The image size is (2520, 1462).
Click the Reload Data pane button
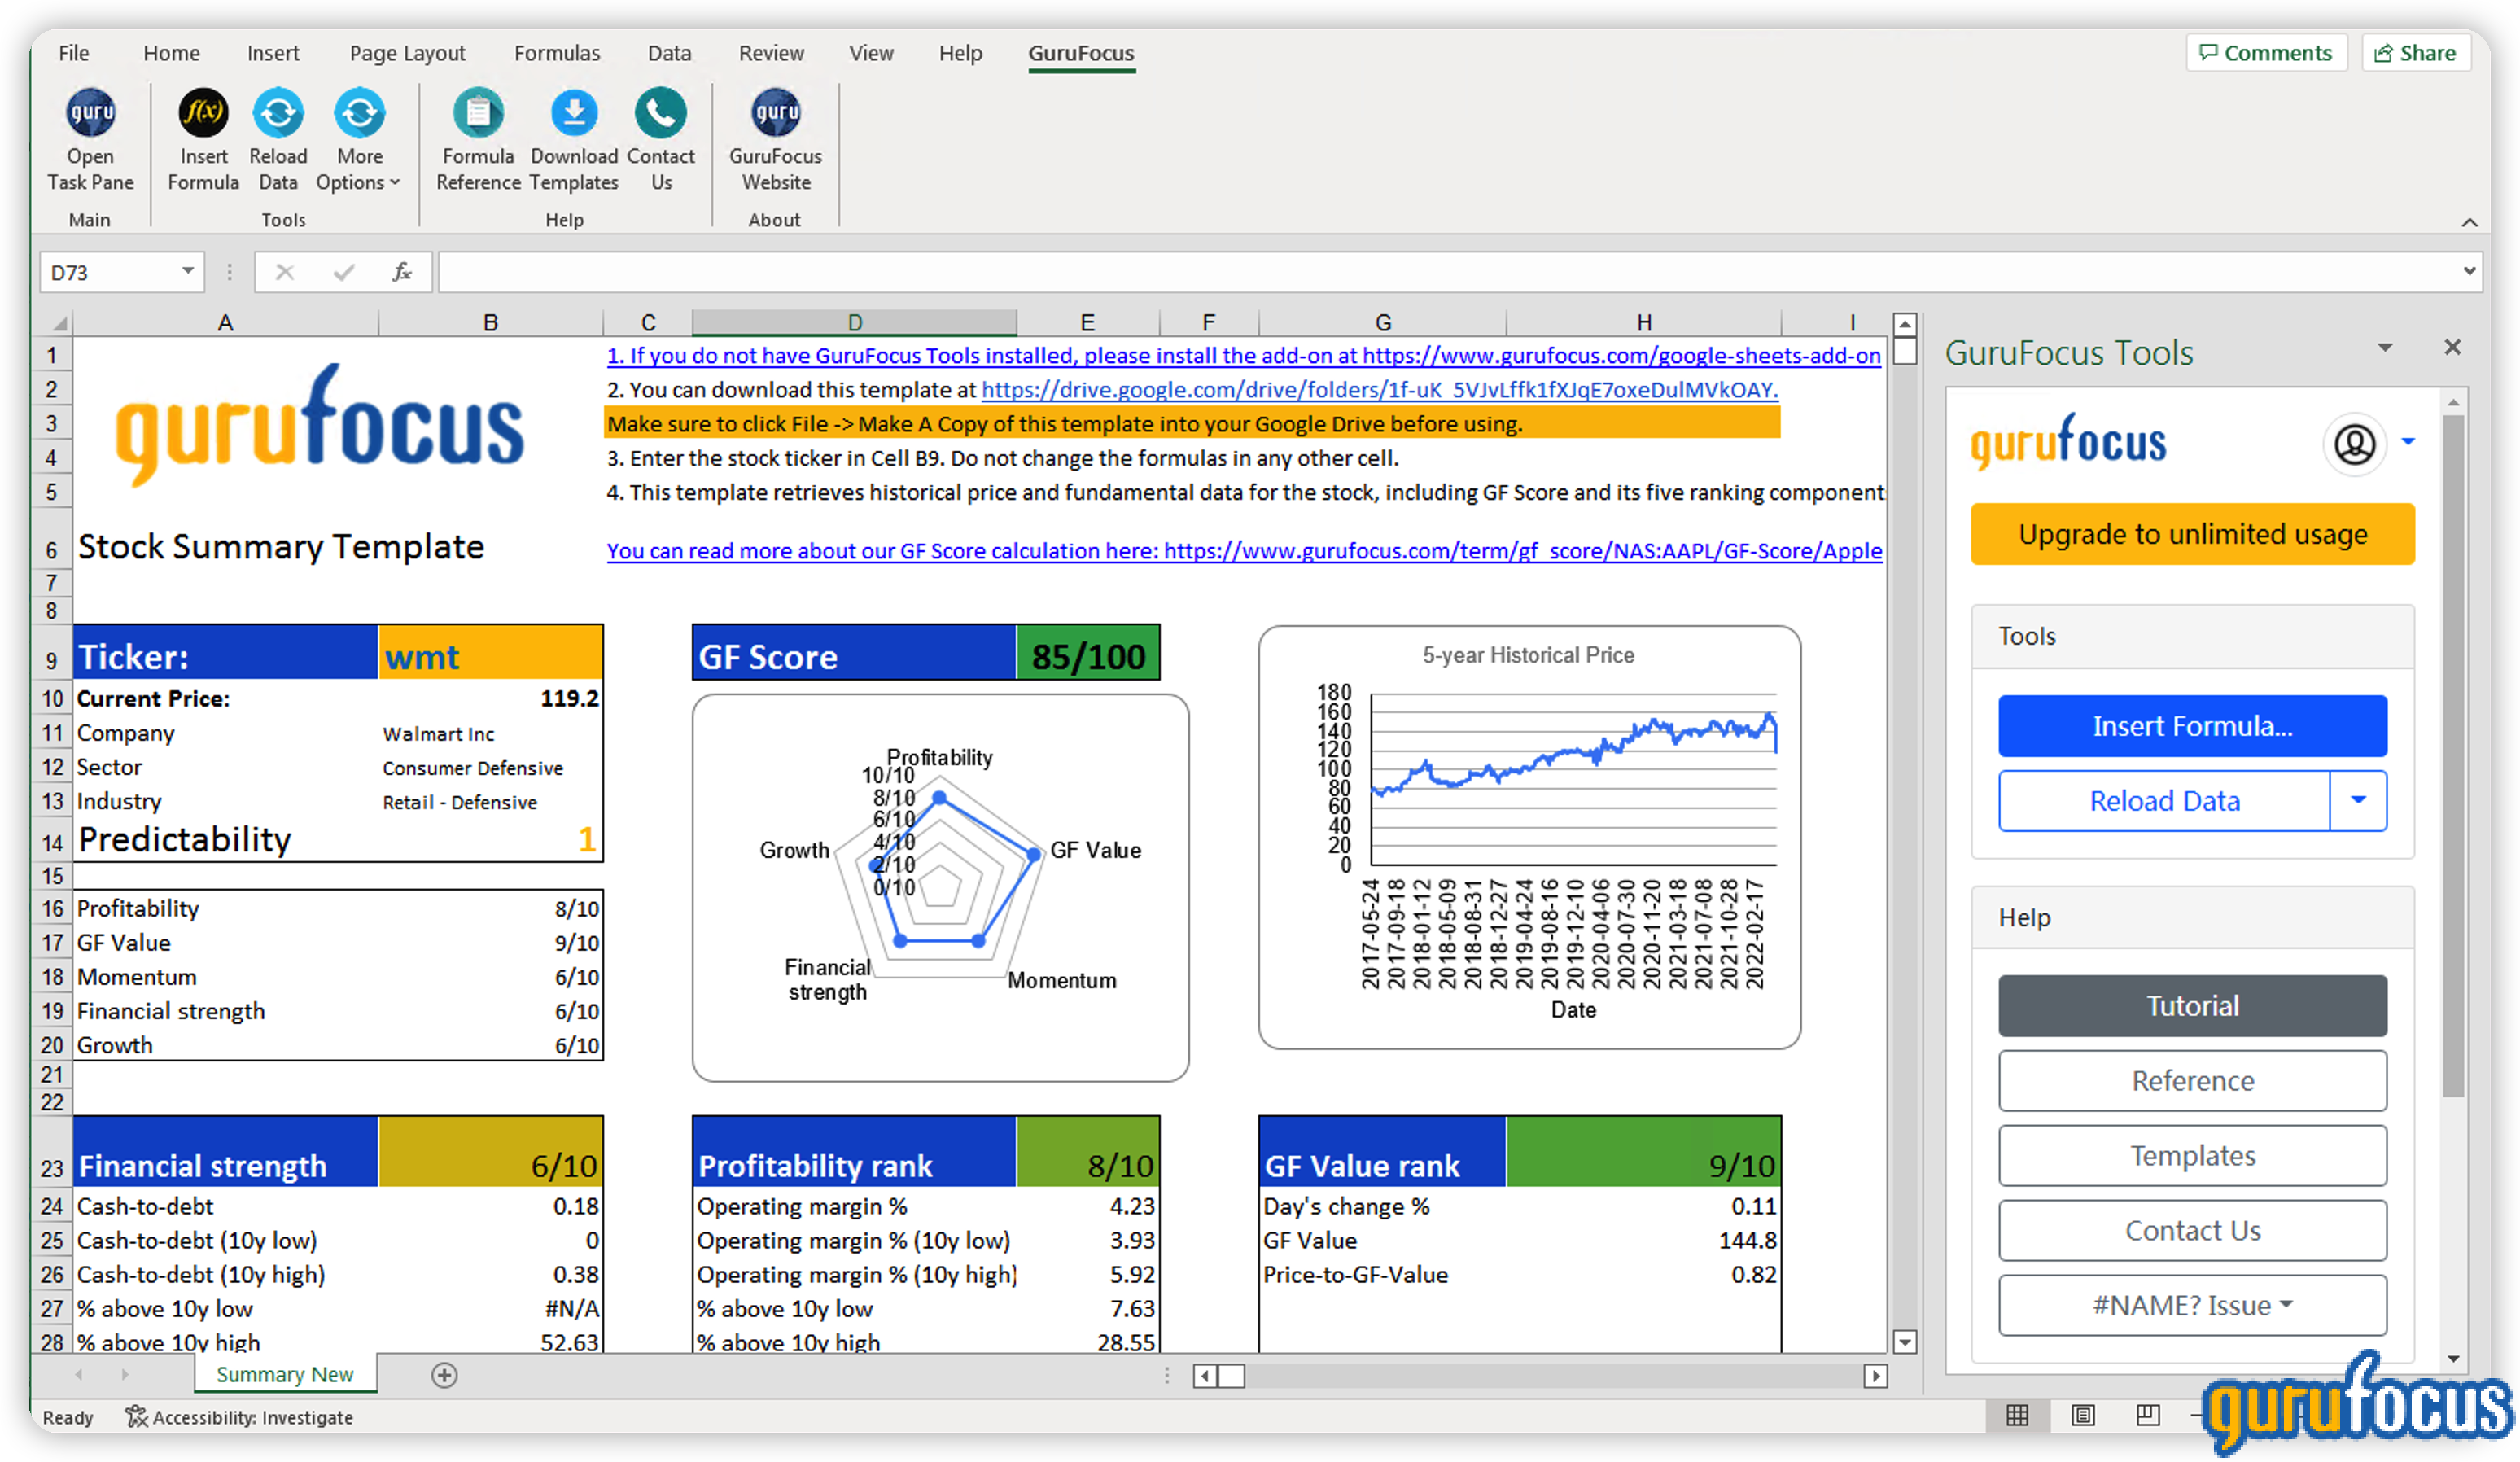[2164, 801]
